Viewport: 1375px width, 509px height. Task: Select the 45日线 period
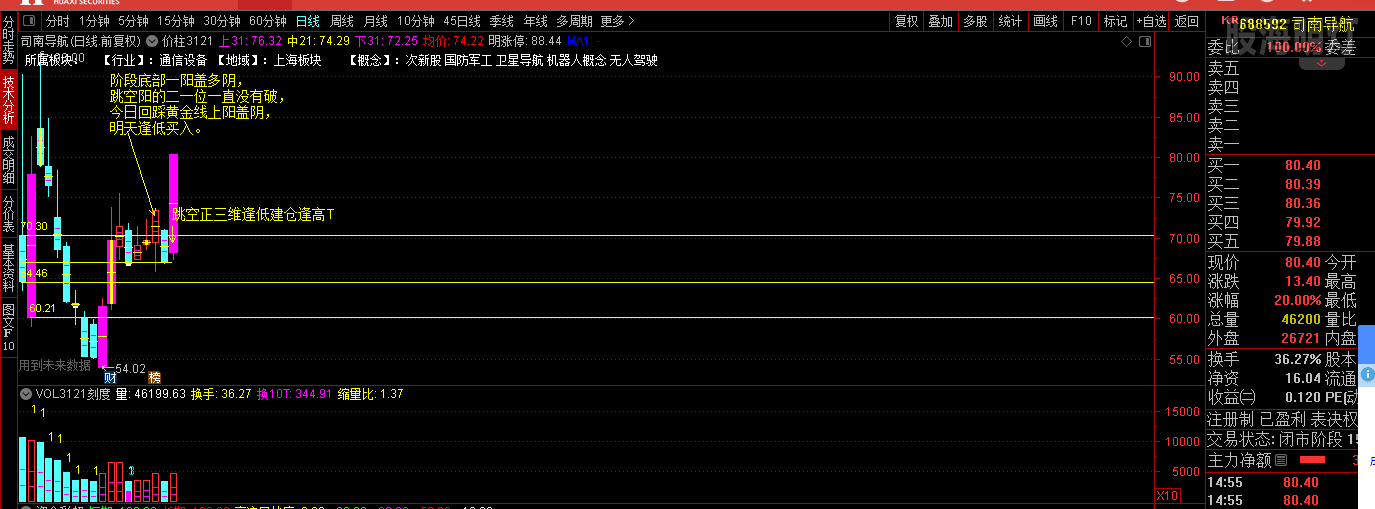coord(462,21)
